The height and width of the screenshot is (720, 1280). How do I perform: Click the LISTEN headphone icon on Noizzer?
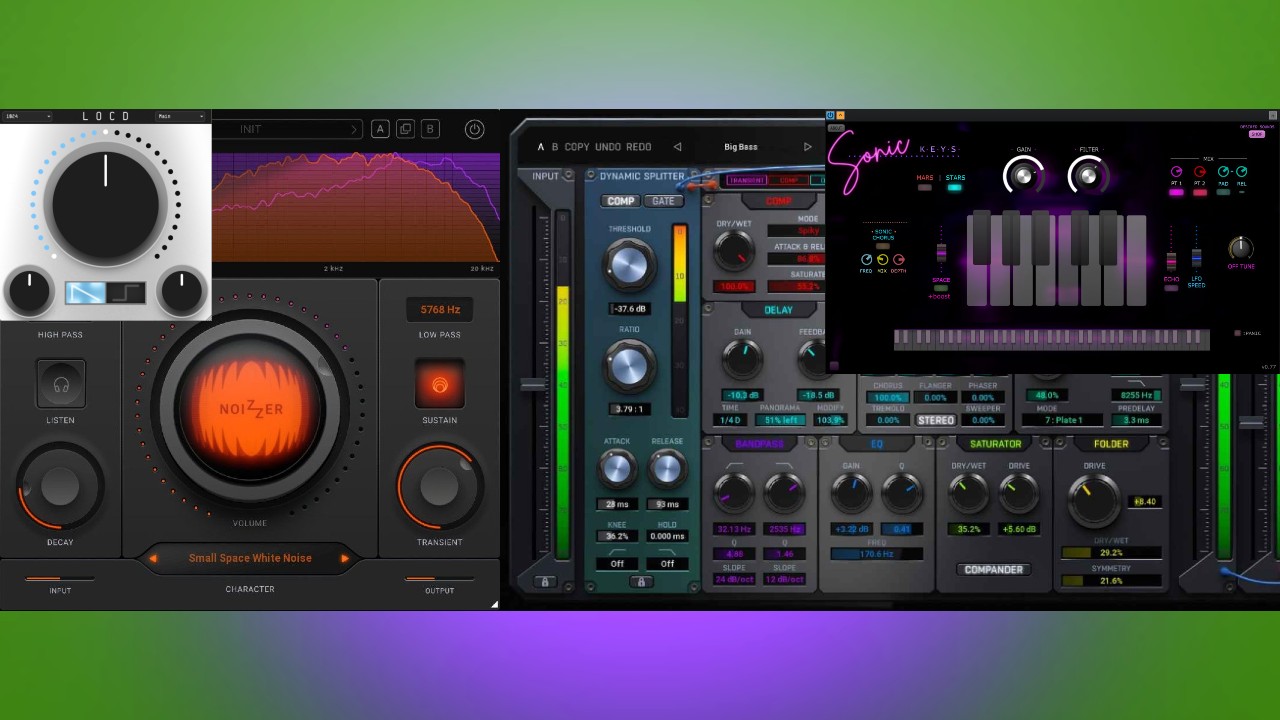point(60,382)
